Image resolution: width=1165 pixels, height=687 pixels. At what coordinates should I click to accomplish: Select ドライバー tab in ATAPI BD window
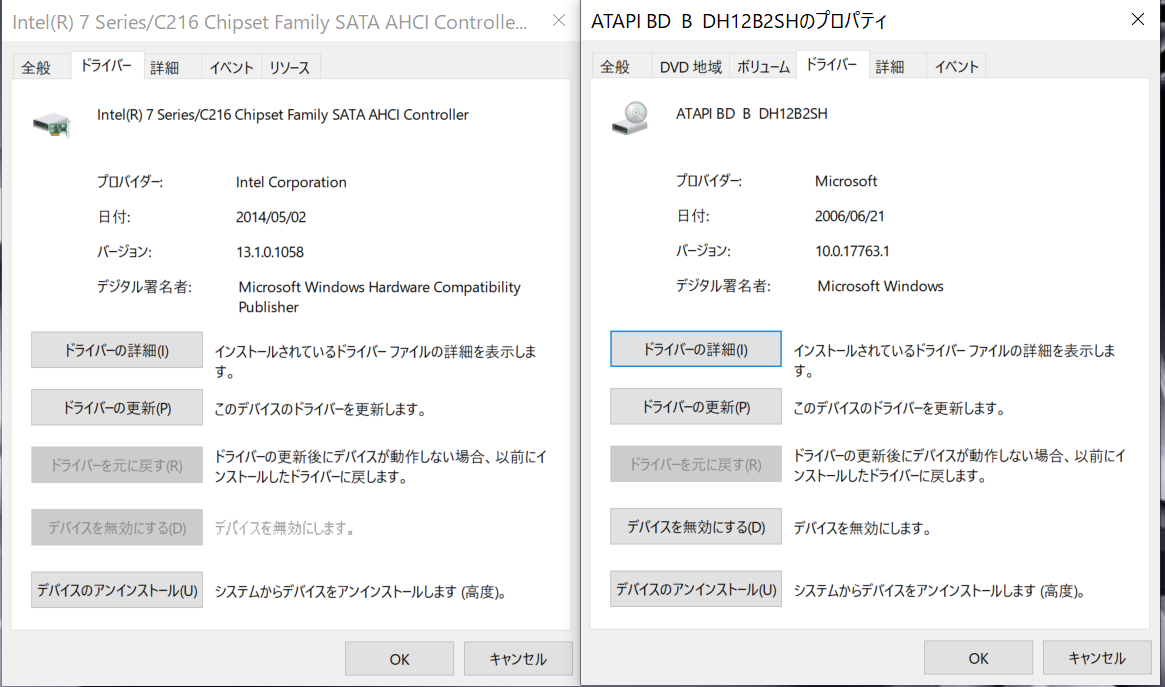pyautogui.click(x=832, y=65)
